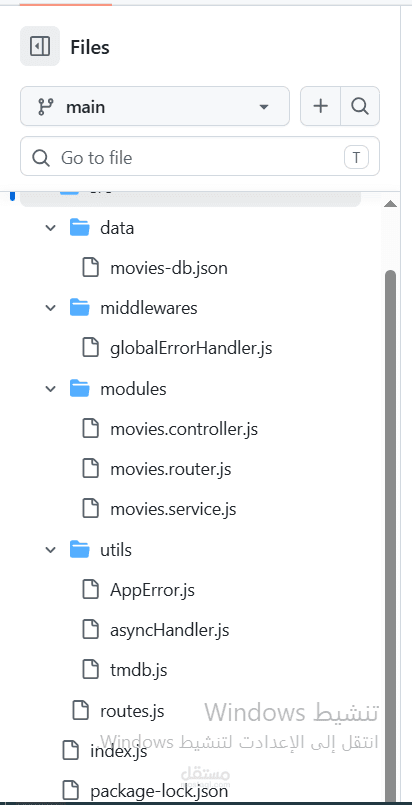Collapse the utils folder chevron
412x805 pixels.
click(x=50, y=550)
